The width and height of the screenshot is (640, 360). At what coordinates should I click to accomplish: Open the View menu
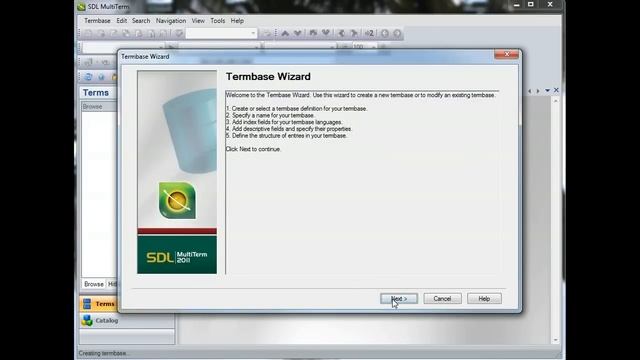click(x=198, y=20)
